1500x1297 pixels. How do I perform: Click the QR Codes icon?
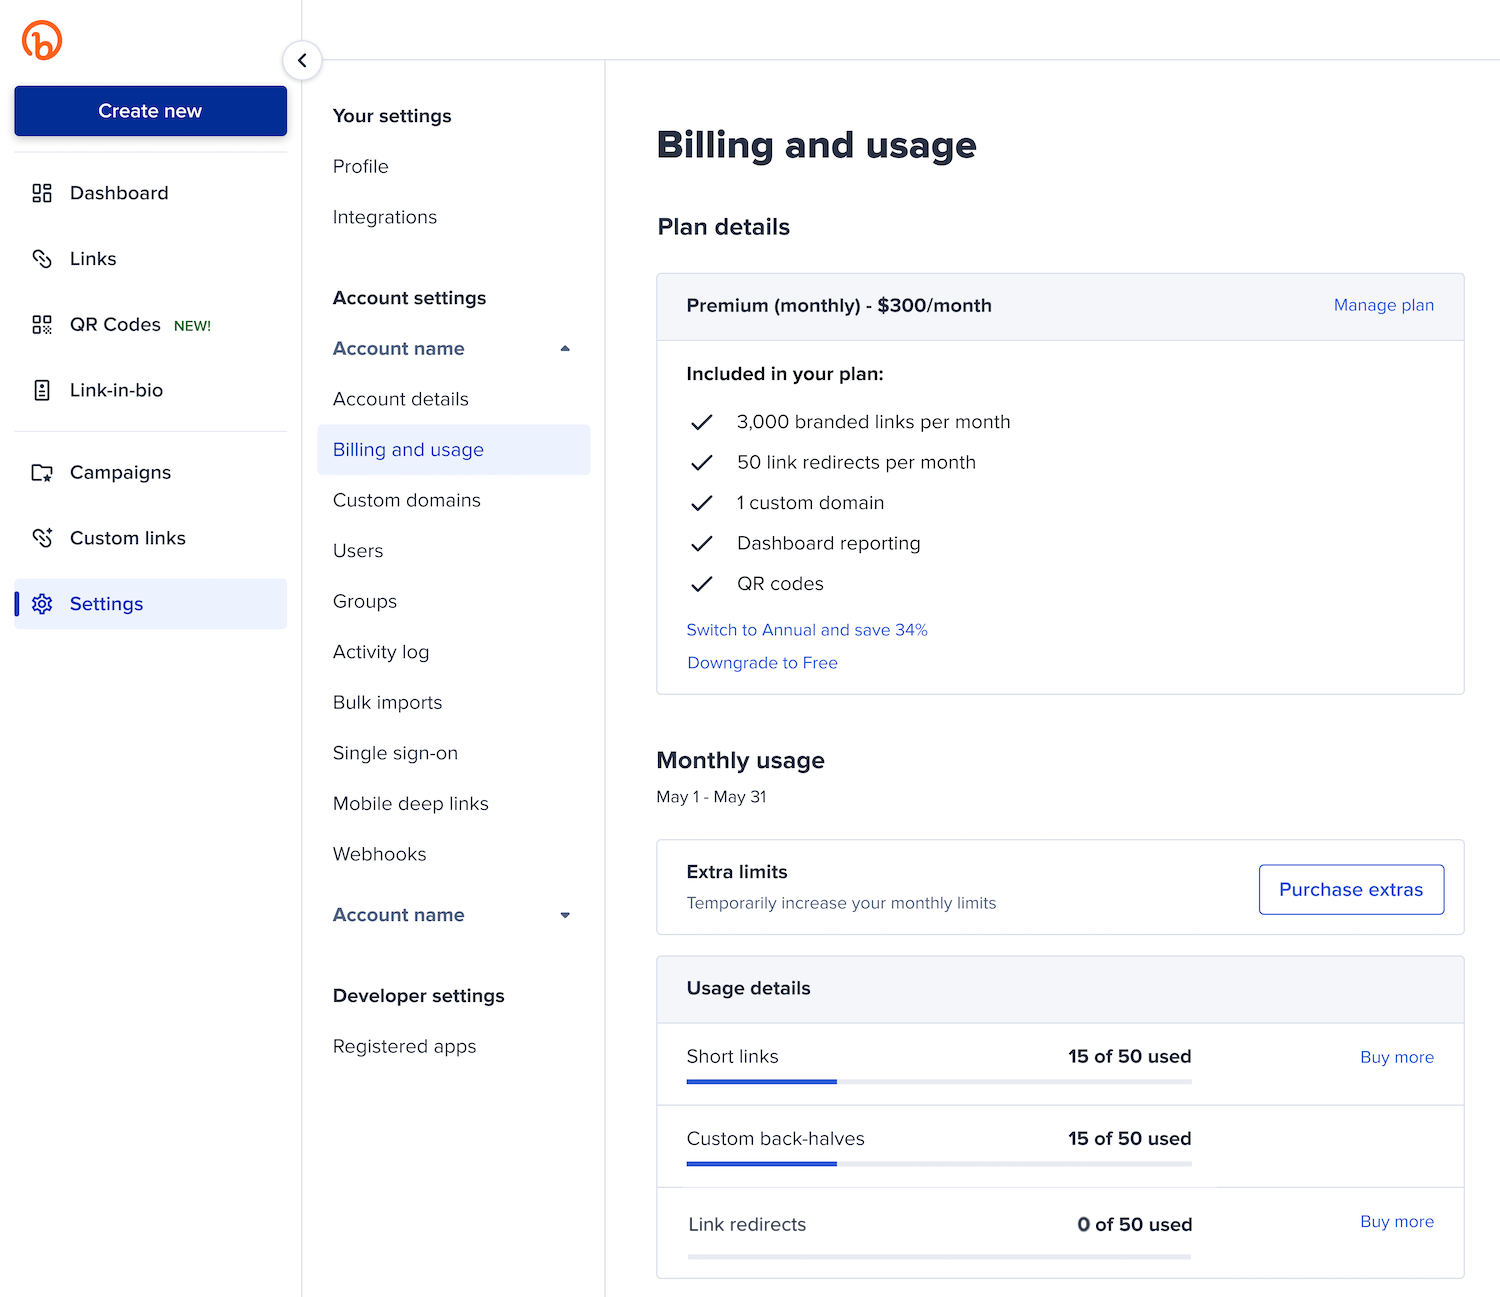[x=42, y=325]
